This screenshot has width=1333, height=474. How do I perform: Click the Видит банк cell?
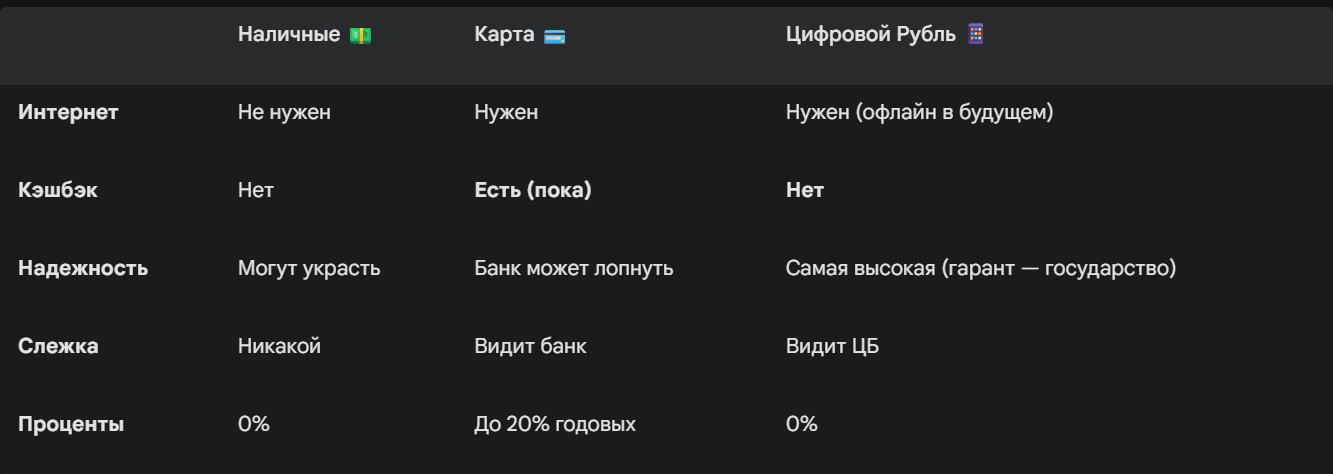pos(530,346)
